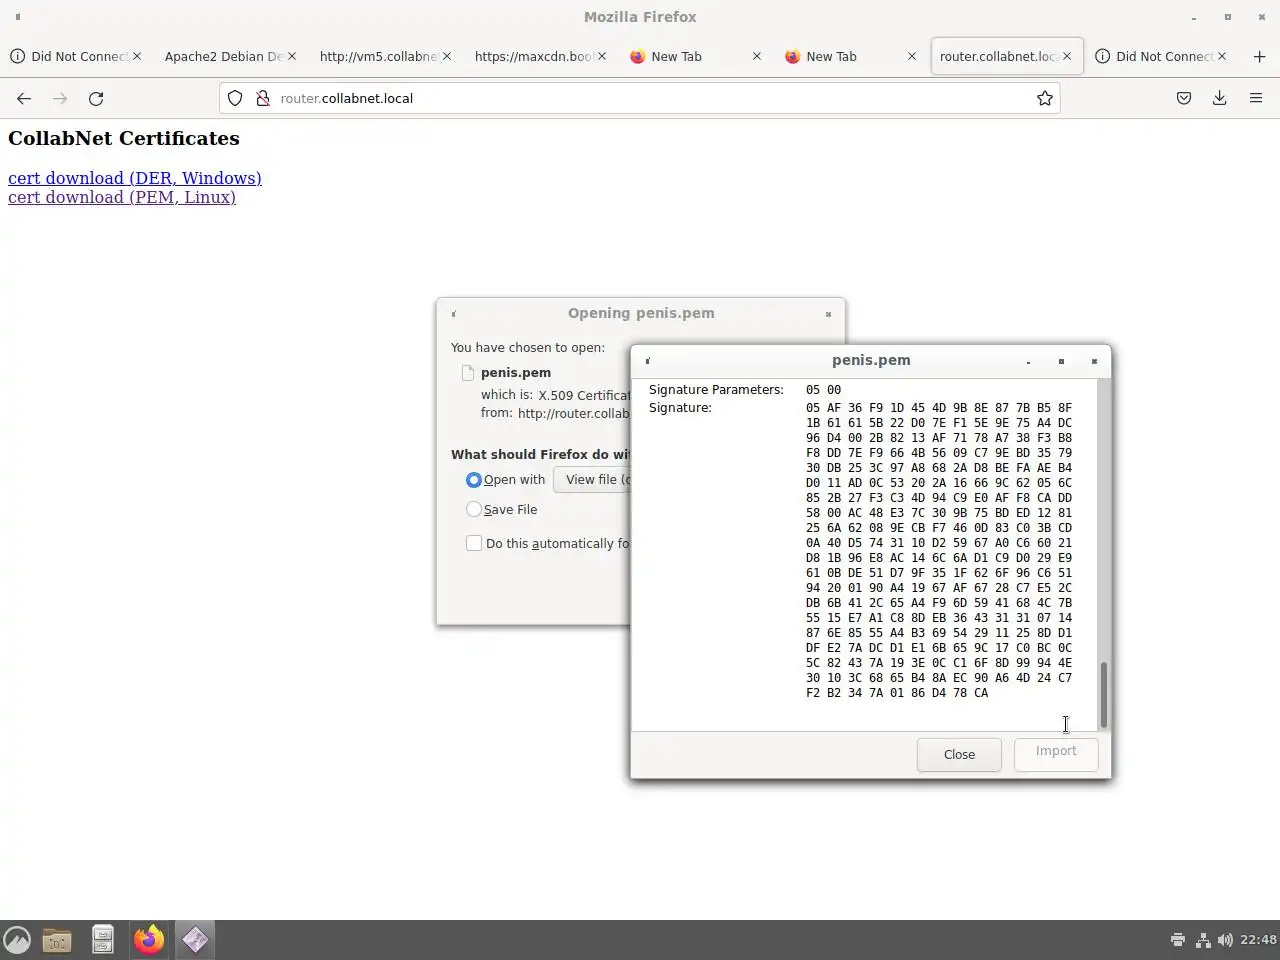Close the Apache2 Debian tab
Viewport: 1280px width, 960px height.
click(292, 56)
